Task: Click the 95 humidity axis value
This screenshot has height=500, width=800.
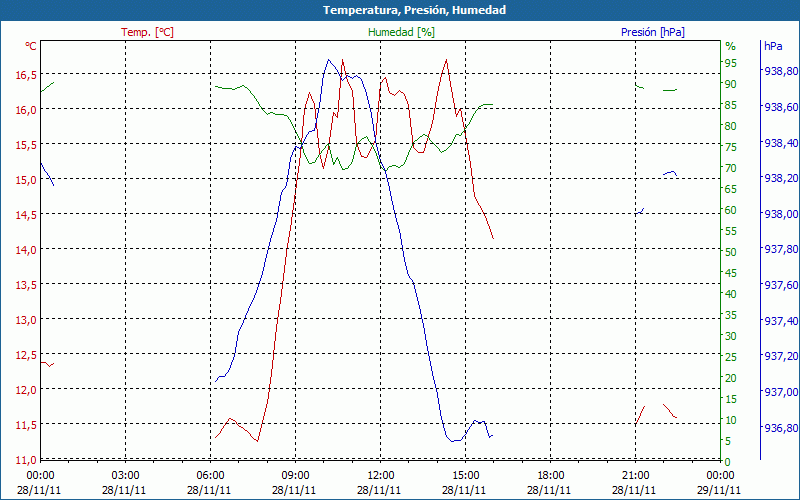Action: [731, 63]
